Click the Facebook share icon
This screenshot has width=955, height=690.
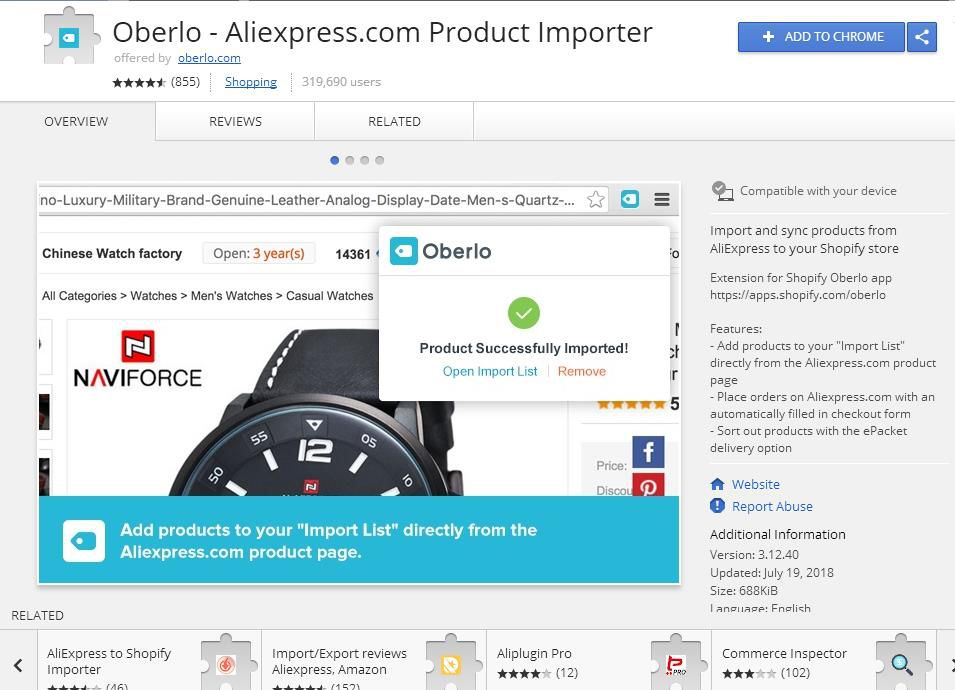pyautogui.click(x=648, y=452)
